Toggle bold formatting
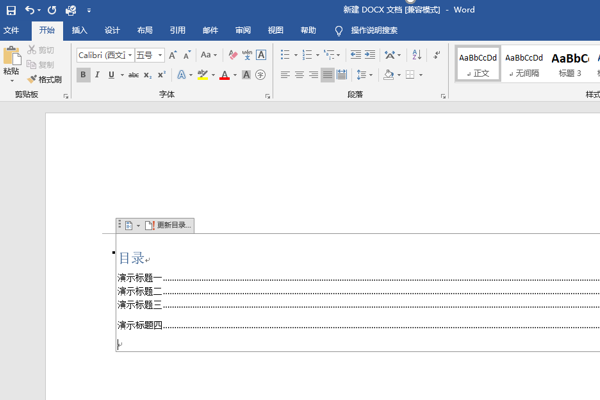 point(83,75)
